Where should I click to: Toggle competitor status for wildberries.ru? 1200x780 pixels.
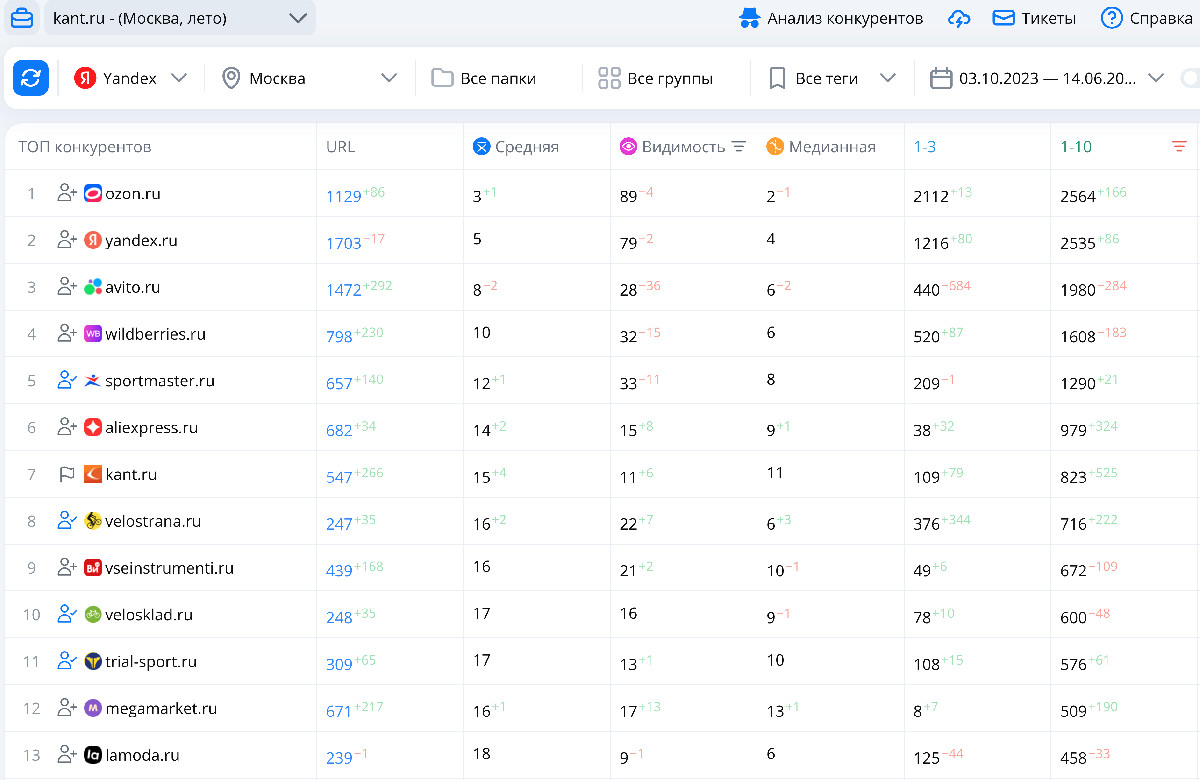pyautogui.click(x=67, y=333)
